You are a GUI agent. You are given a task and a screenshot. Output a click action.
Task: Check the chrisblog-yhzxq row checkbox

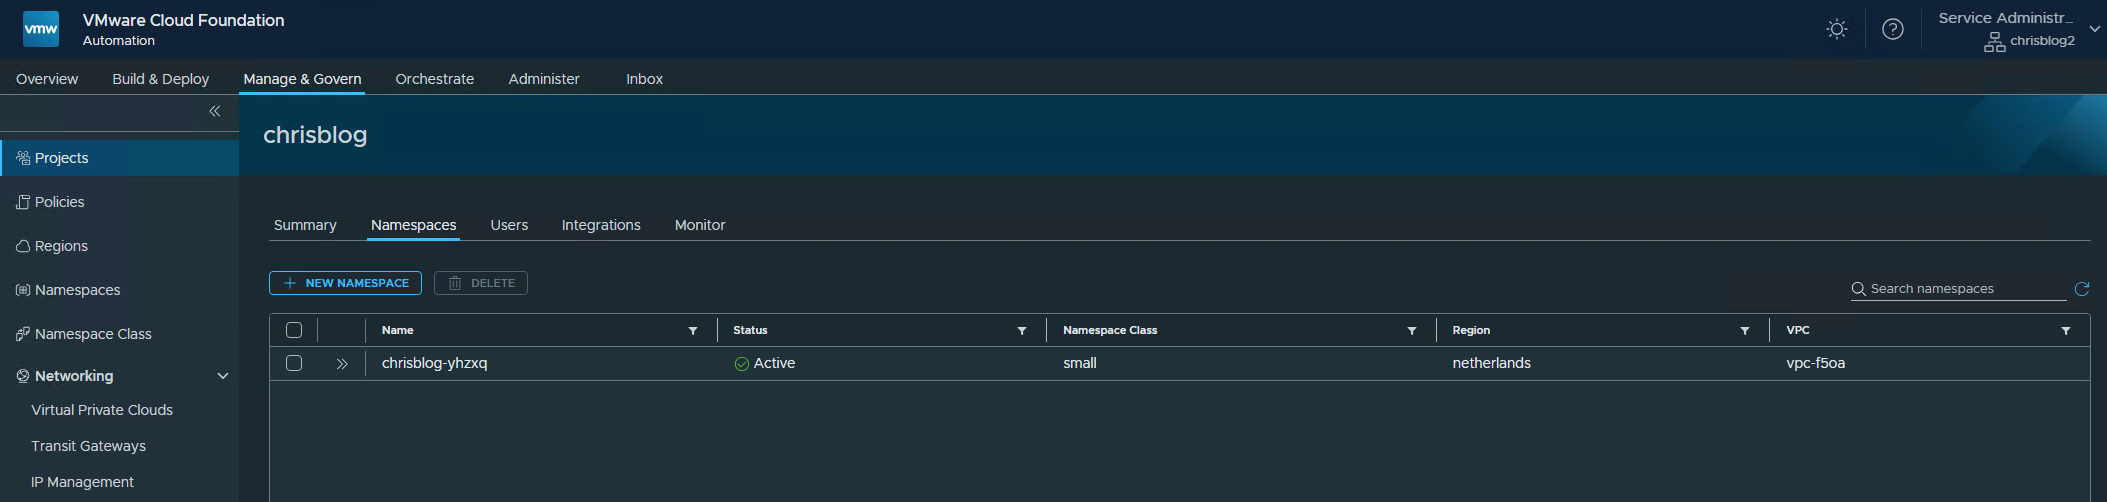pyautogui.click(x=294, y=363)
